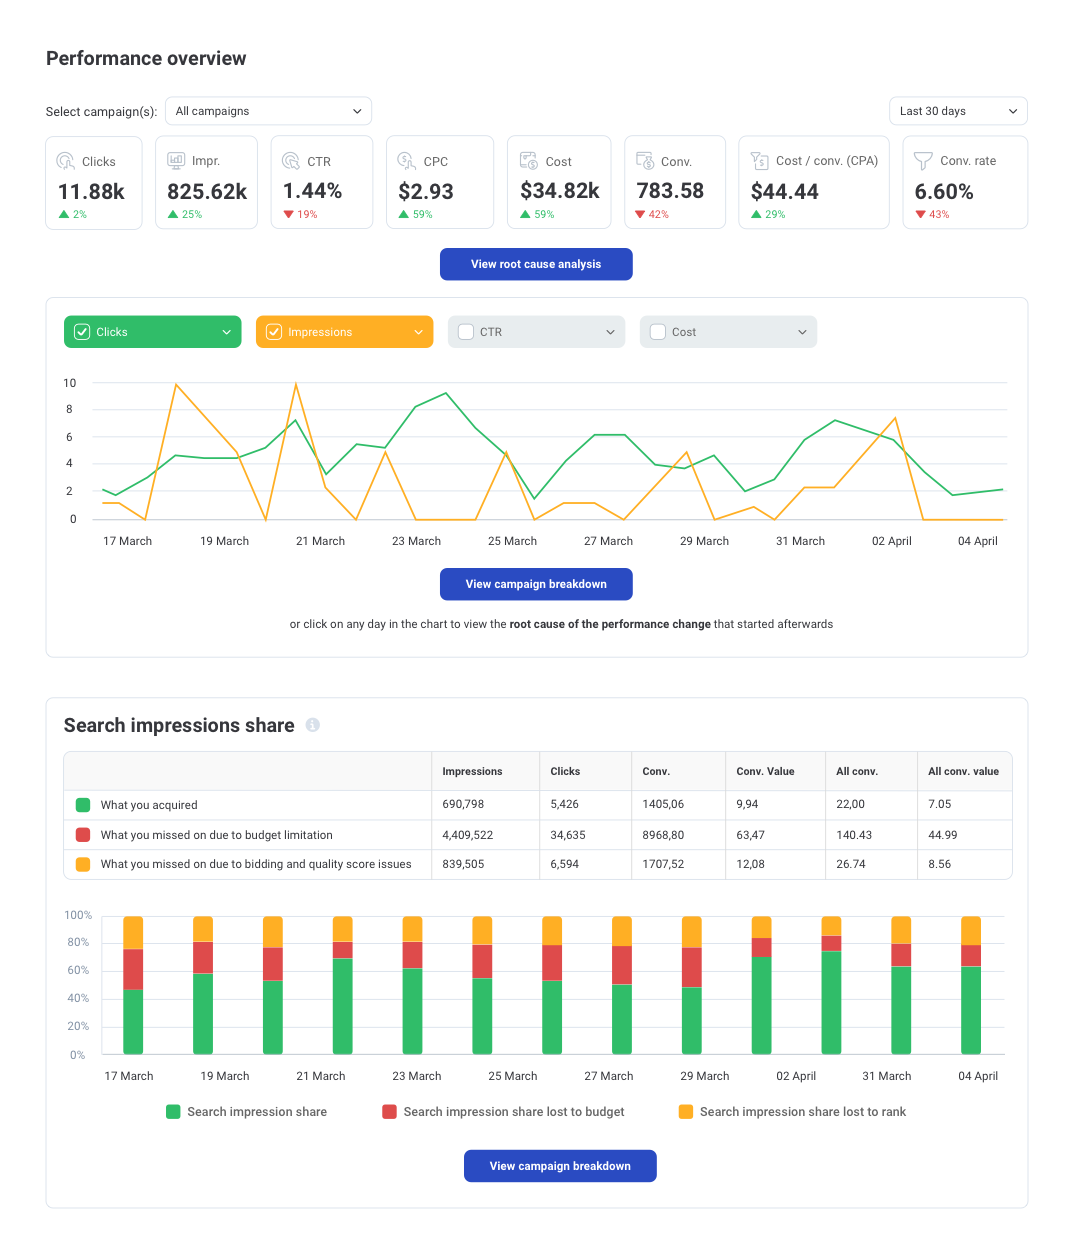Click View campaign breakdown below the line chart
This screenshot has width=1074, height=1250.
pos(536,584)
